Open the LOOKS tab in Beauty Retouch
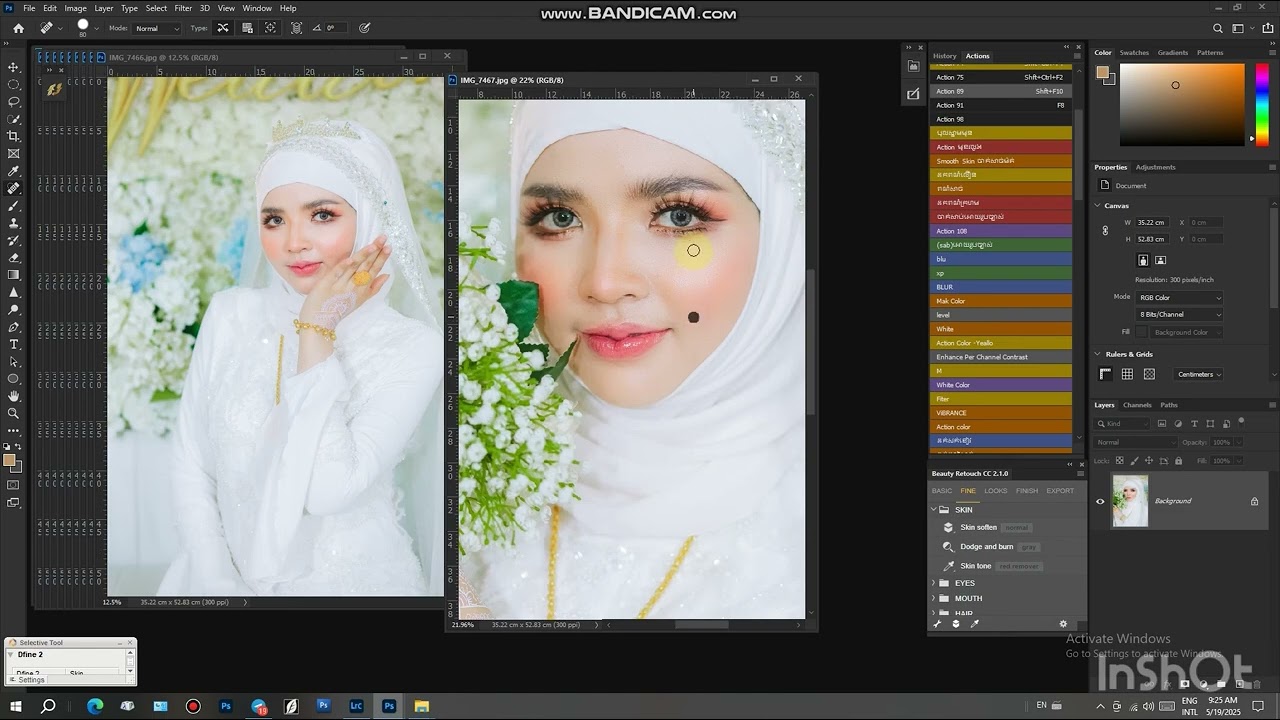Viewport: 1280px width, 720px height. (995, 491)
